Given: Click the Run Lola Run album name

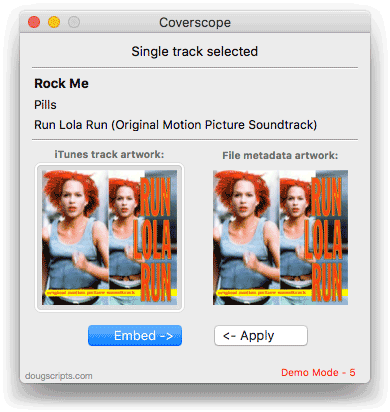Looking at the screenshot, I should (x=175, y=125).
